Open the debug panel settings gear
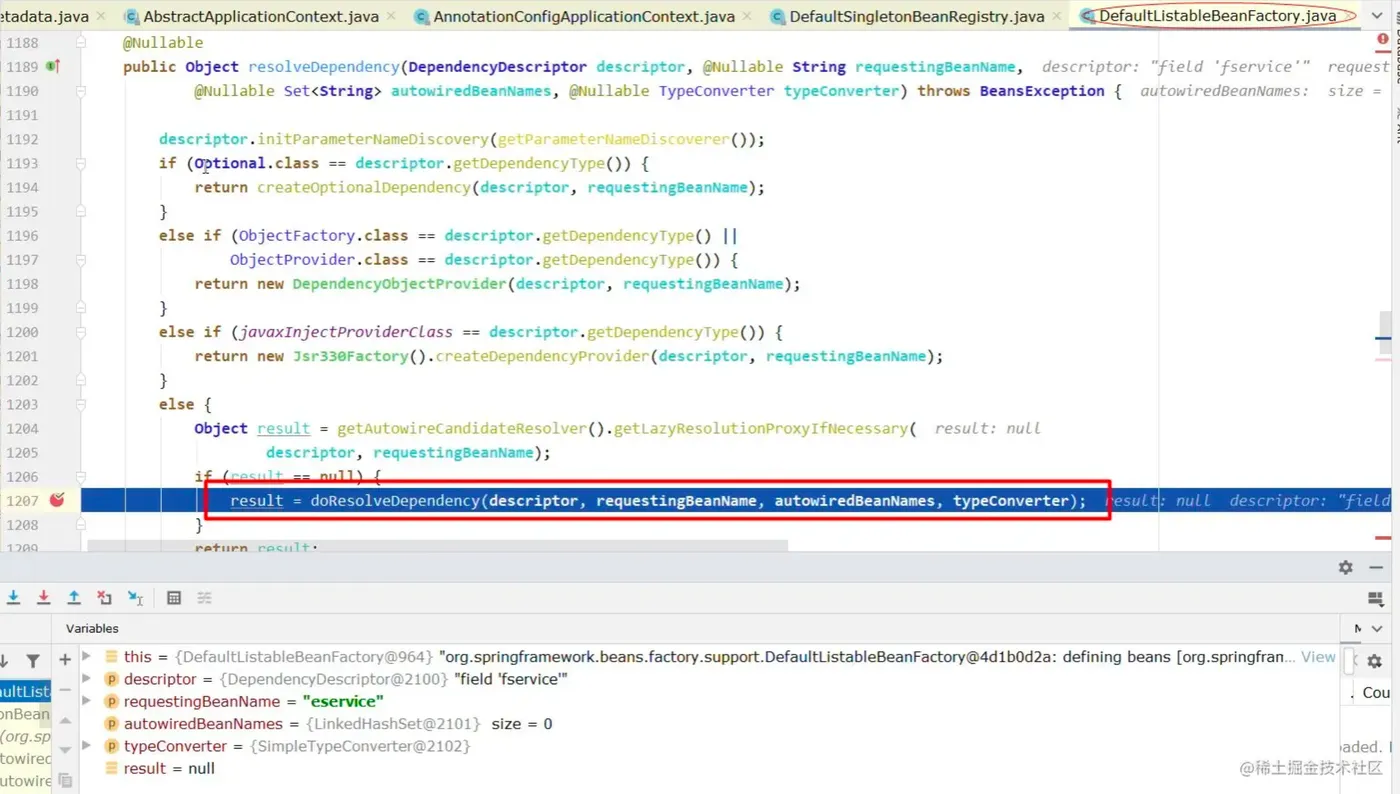 1346,567
